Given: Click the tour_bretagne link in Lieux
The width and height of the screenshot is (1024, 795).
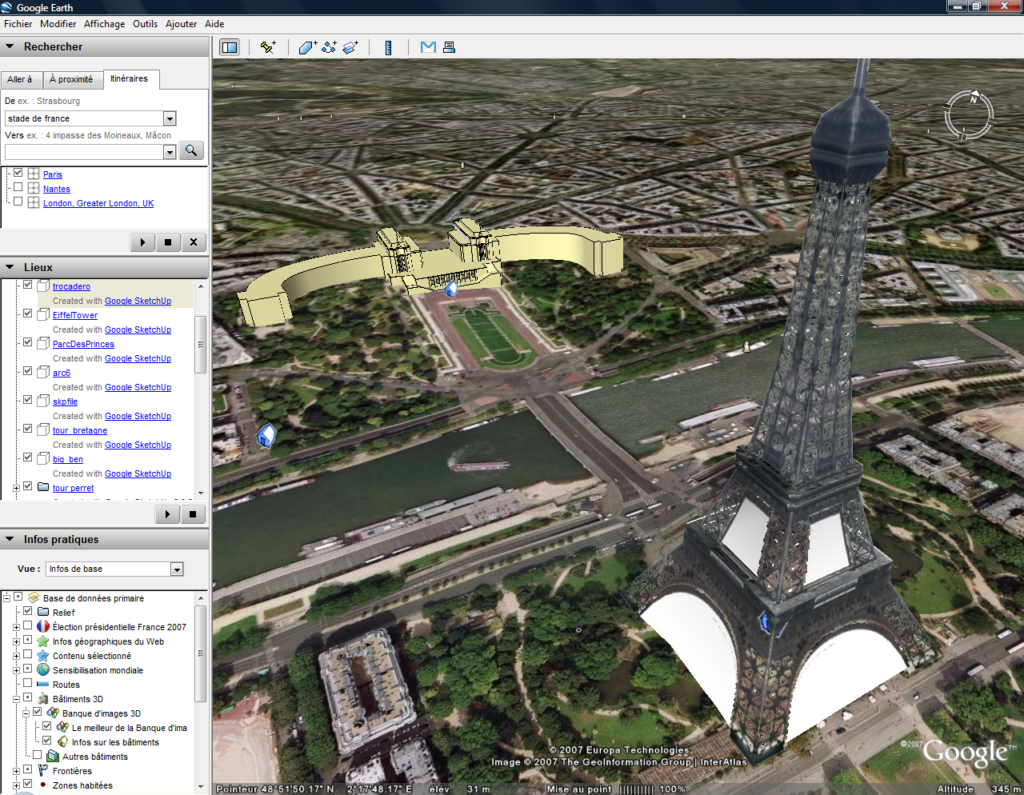Looking at the screenshot, I should tap(80, 430).
